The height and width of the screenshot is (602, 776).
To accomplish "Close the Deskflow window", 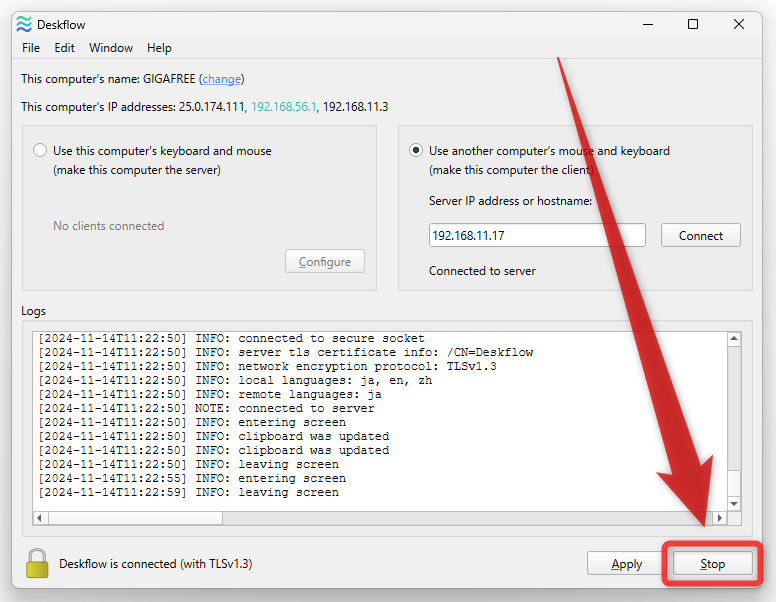I will (739, 24).
